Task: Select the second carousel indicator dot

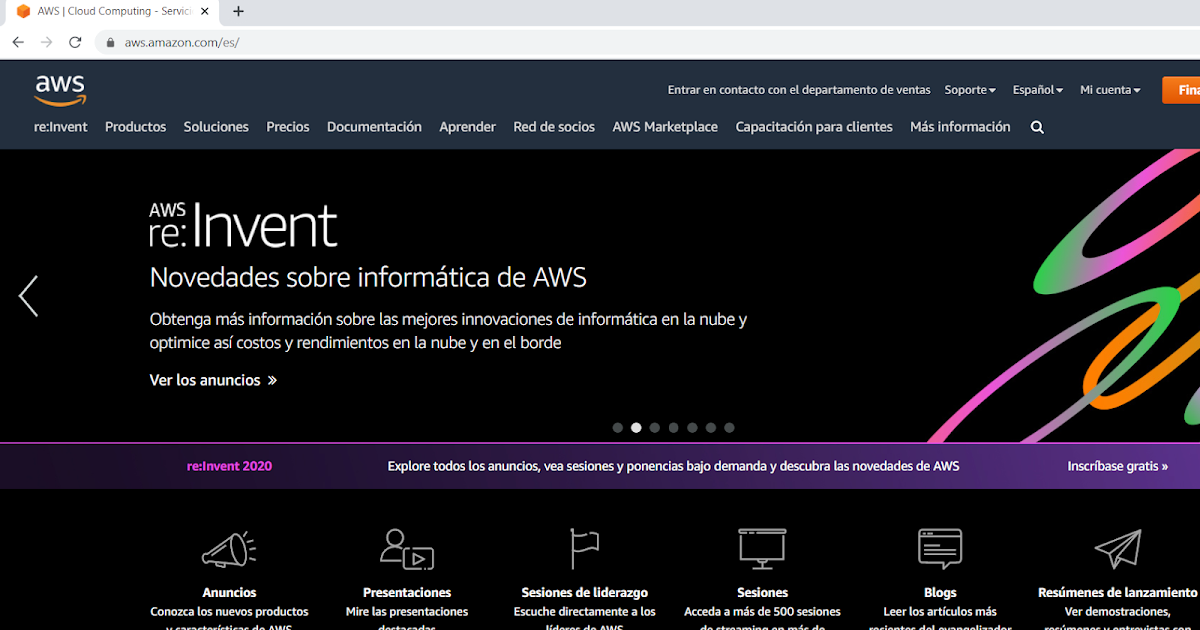Action: pyautogui.click(x=636, y=427)
